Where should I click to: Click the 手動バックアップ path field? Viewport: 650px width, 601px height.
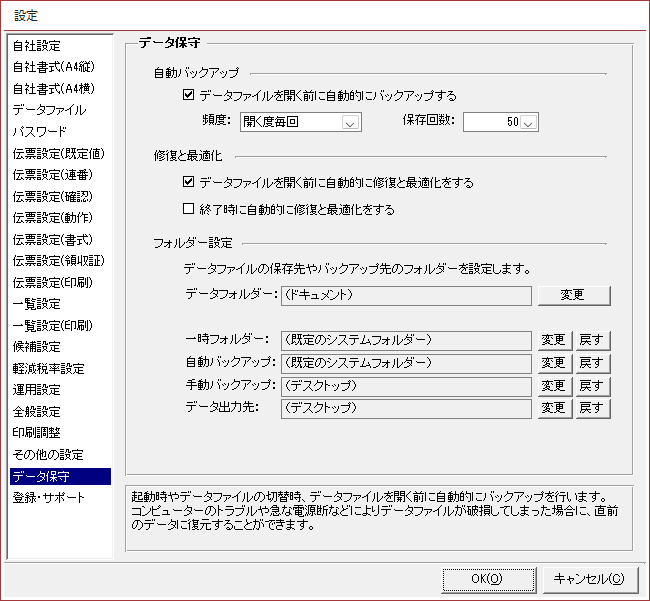pos(405,385)
